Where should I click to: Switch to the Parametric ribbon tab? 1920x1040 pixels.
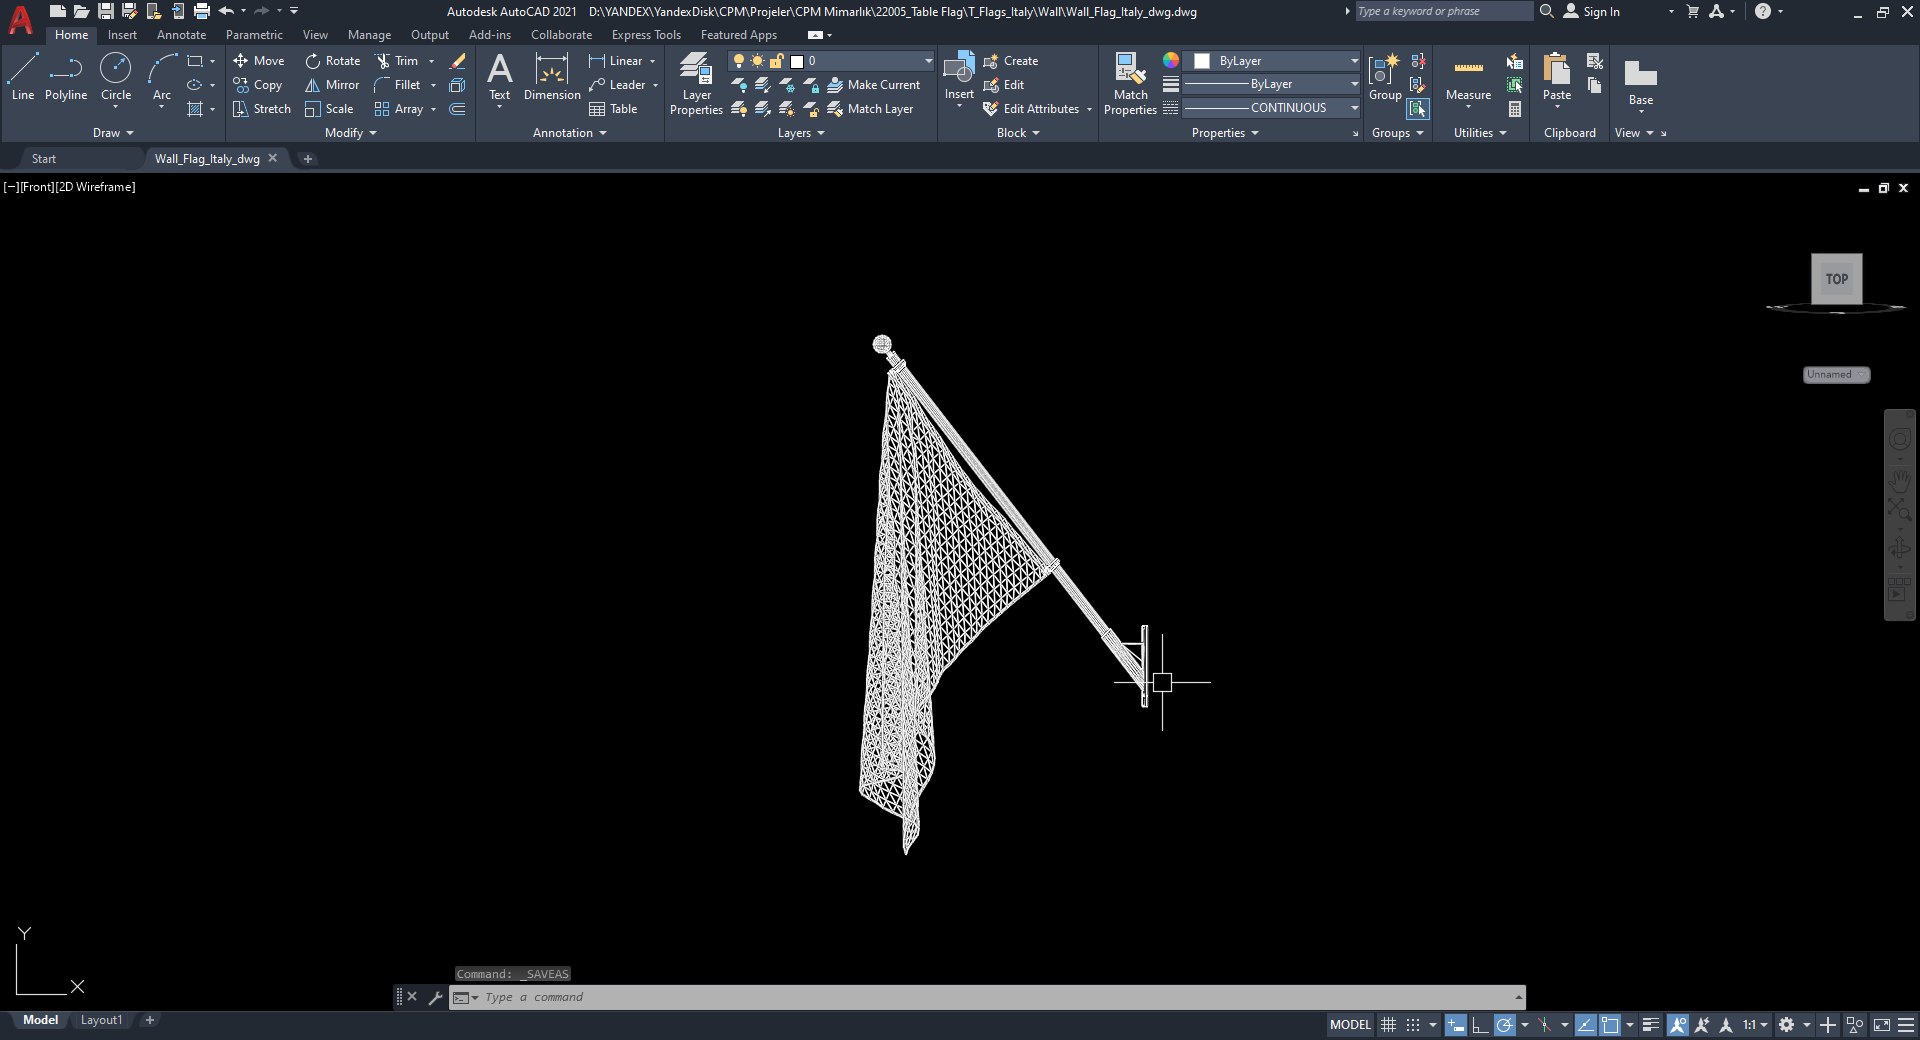(x=254, y=35)
